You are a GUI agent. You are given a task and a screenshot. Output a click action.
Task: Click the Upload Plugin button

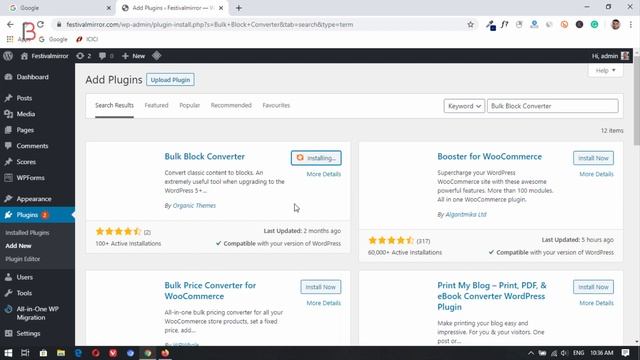[x=170, y=80]
